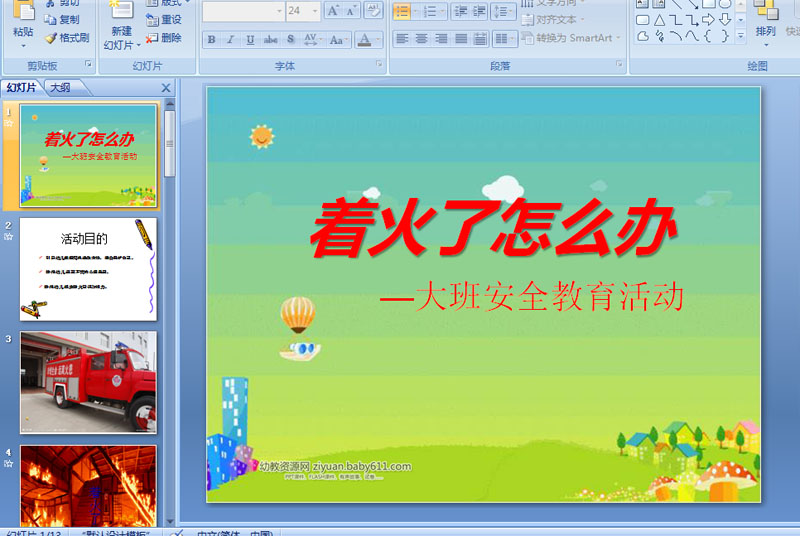The height and width of the screenshot is (536, 800).
Task: Click scroll-down arrow of slide pane
Action: pyautogui.click(x=170, y=522)
